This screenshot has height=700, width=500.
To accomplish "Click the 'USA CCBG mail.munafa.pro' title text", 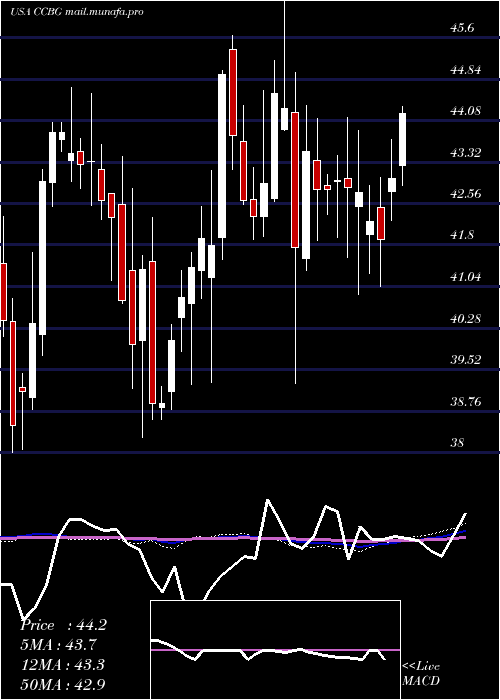I will coord(77,12).
